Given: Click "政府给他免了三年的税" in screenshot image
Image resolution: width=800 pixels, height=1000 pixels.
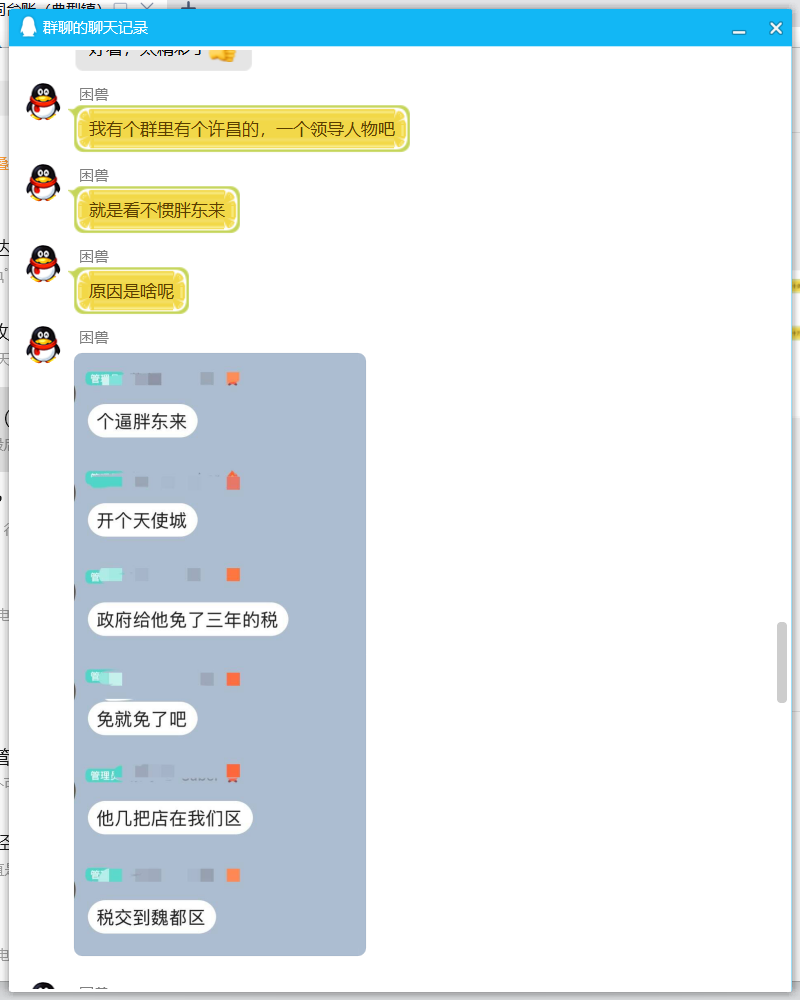Looking at the screenshot, I should pos(188,619).
